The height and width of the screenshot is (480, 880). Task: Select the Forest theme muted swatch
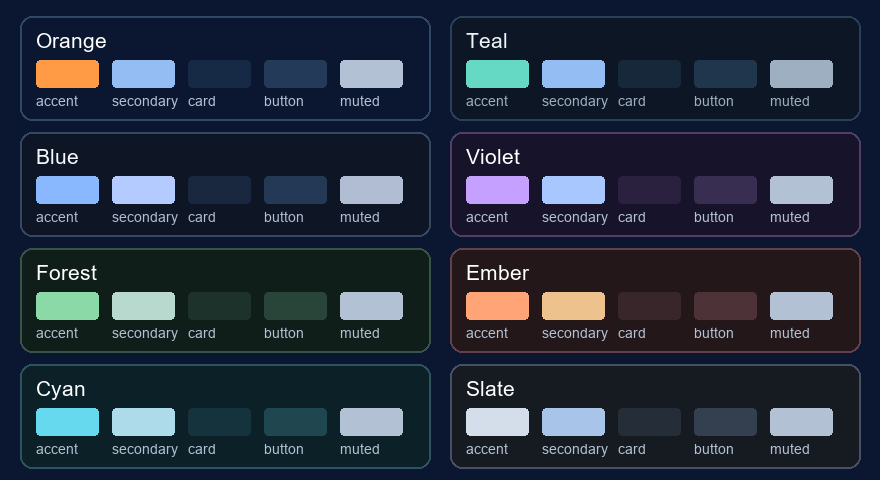pyautogui.click(x=372, y=306)
